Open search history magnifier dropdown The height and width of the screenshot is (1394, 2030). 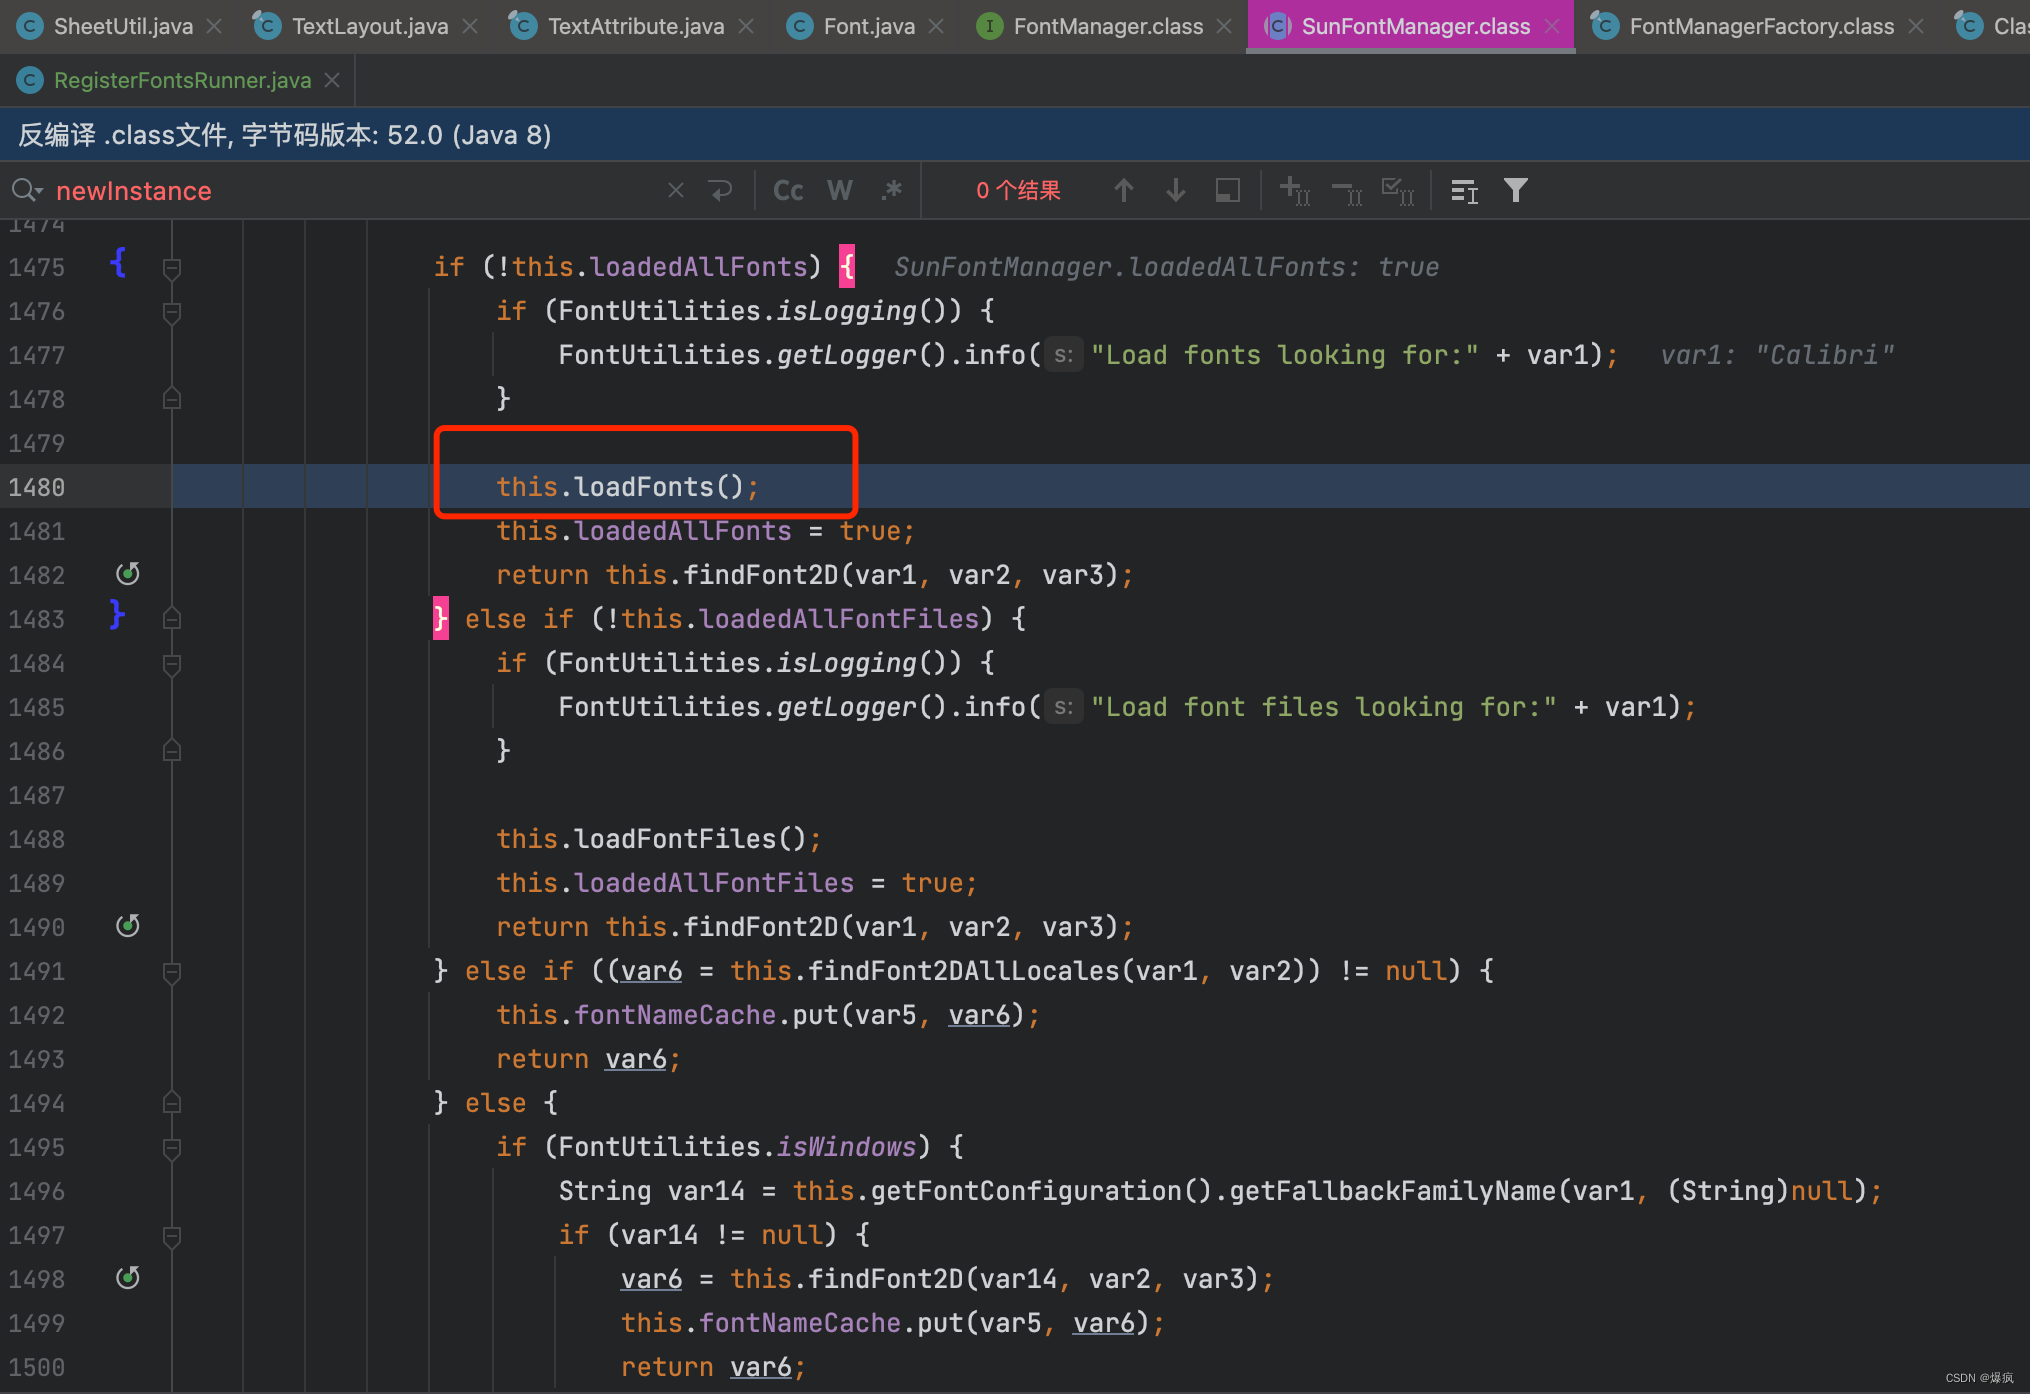pos(26,191)
